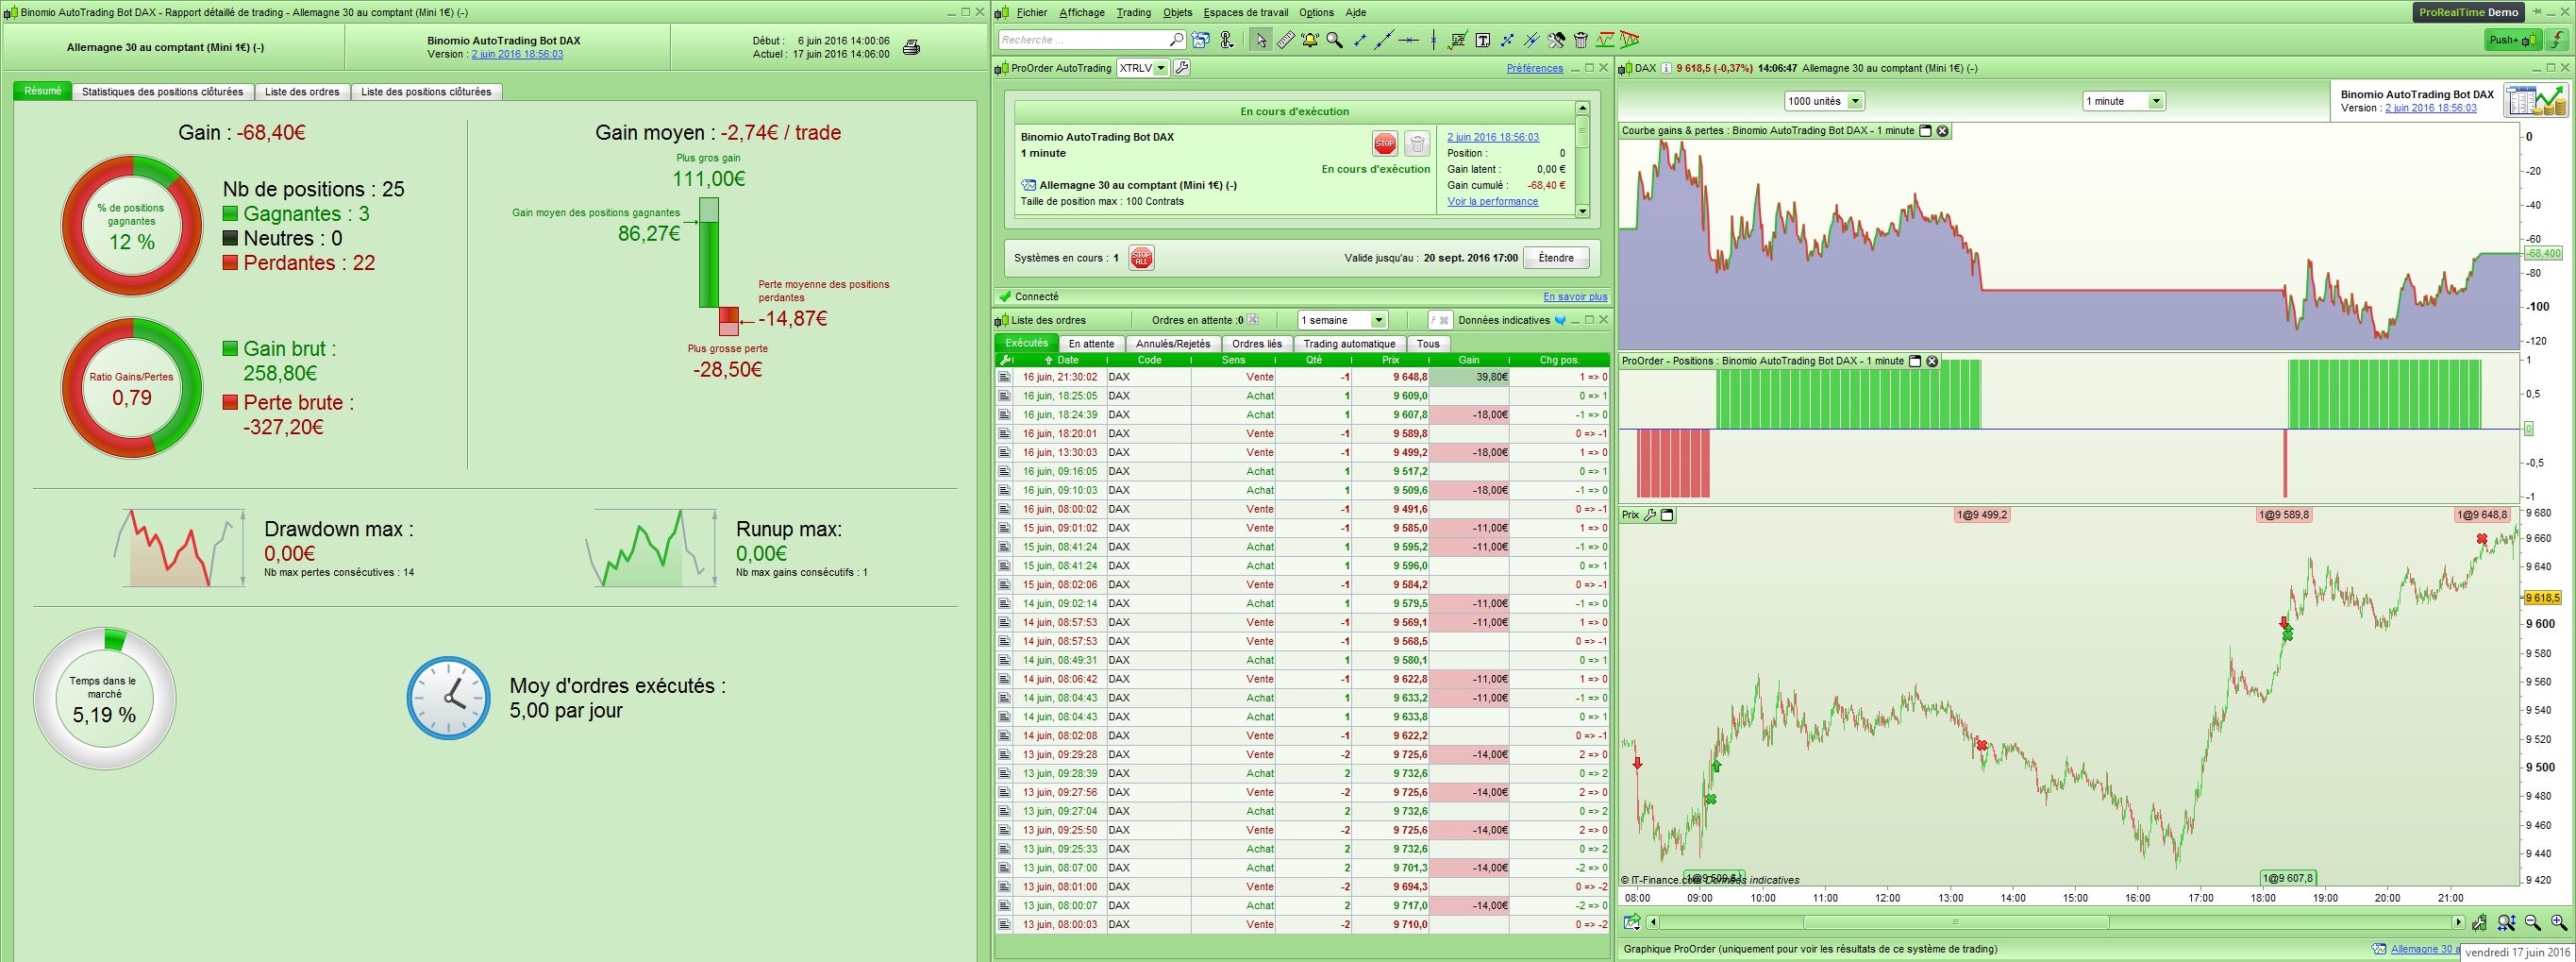Click the horizontal scrollbar under price chart
Viewport: 2576px width, 962px height.
pyautogui.click(x=1955, y=922)
